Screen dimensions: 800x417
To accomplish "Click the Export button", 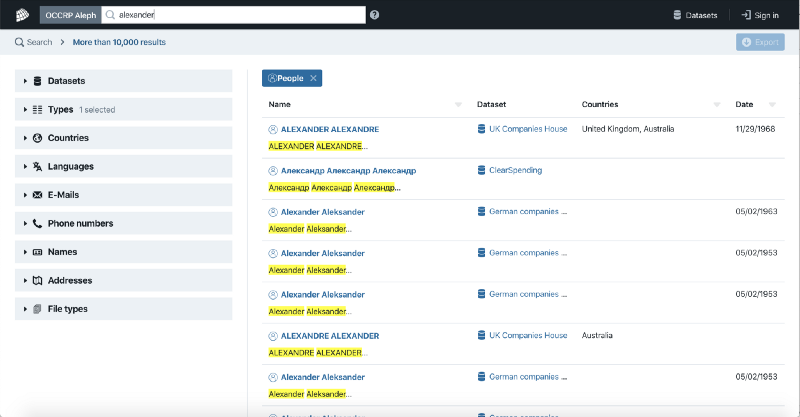I will point(760,42).
